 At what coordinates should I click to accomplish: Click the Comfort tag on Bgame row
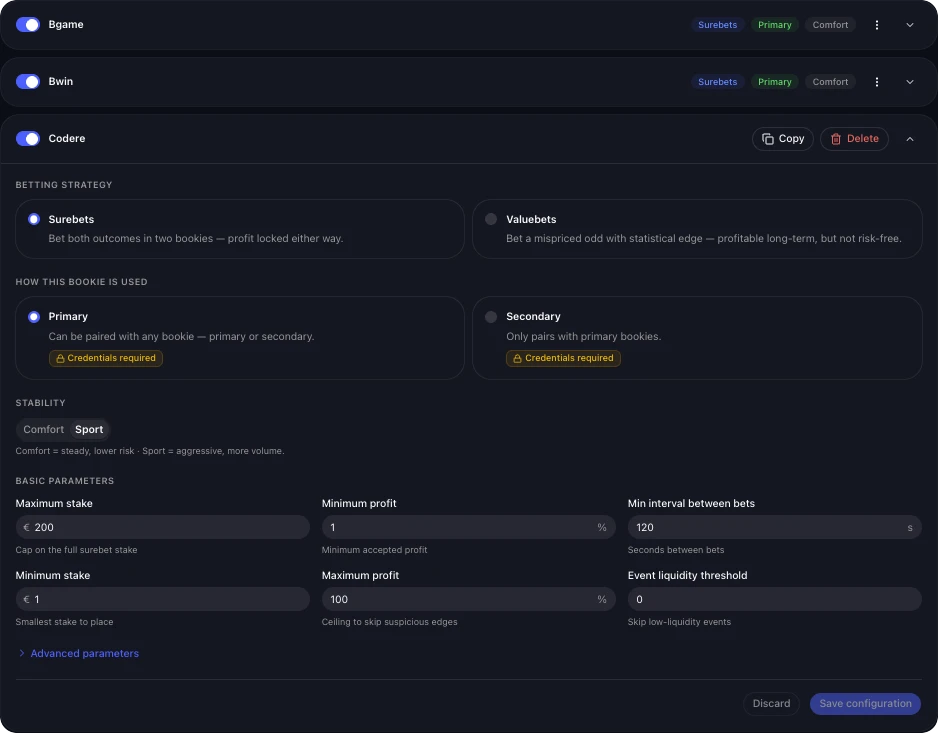coord(830,25)
